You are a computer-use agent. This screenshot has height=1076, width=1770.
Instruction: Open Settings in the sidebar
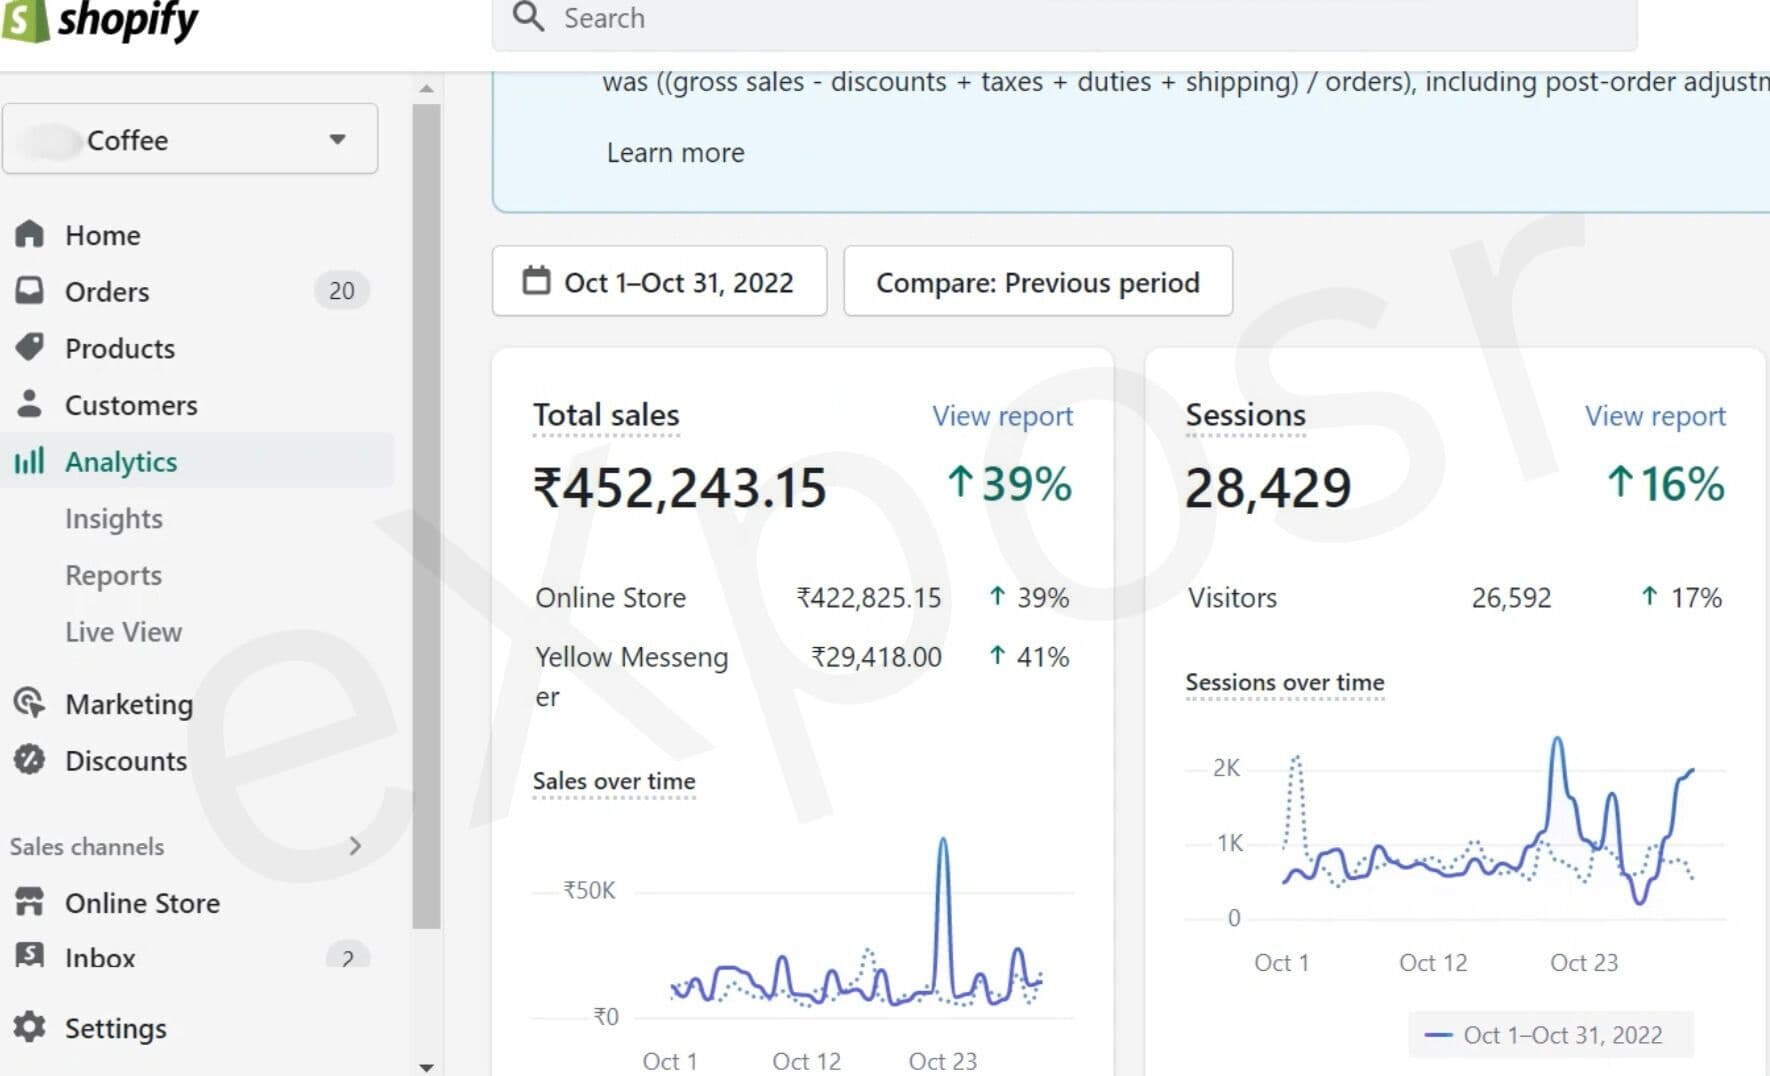pyautogui.click(x=116, y=1028)
